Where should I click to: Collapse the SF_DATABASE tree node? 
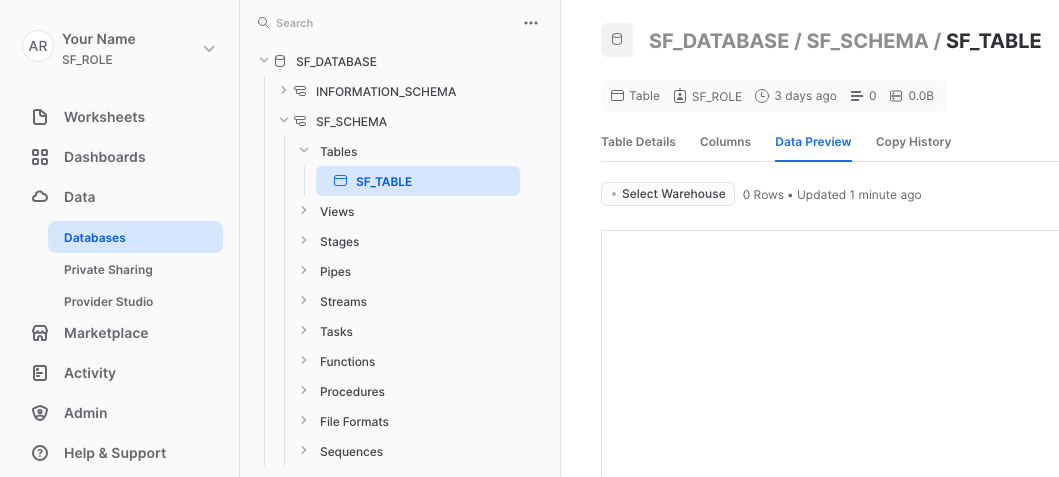[263, 61]
